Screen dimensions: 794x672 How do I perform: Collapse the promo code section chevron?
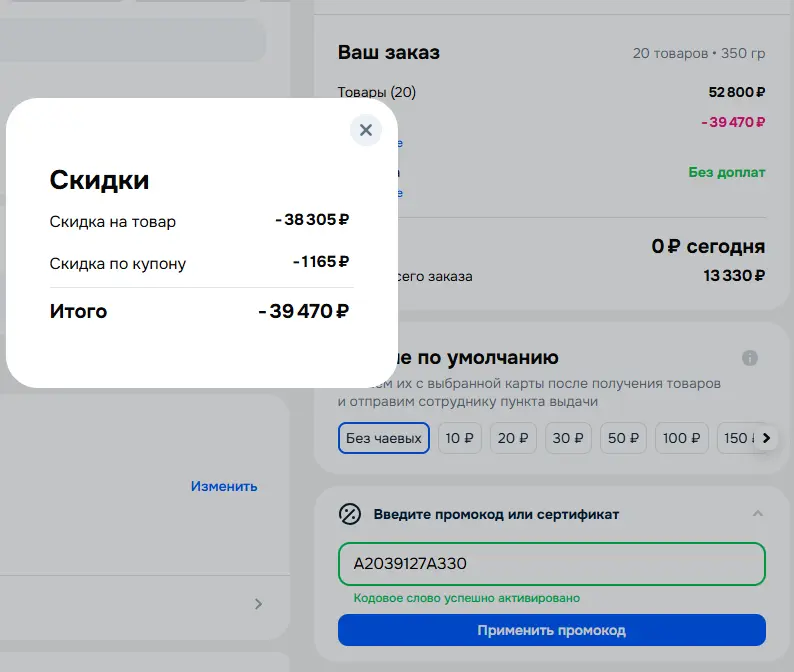(758, 513)
